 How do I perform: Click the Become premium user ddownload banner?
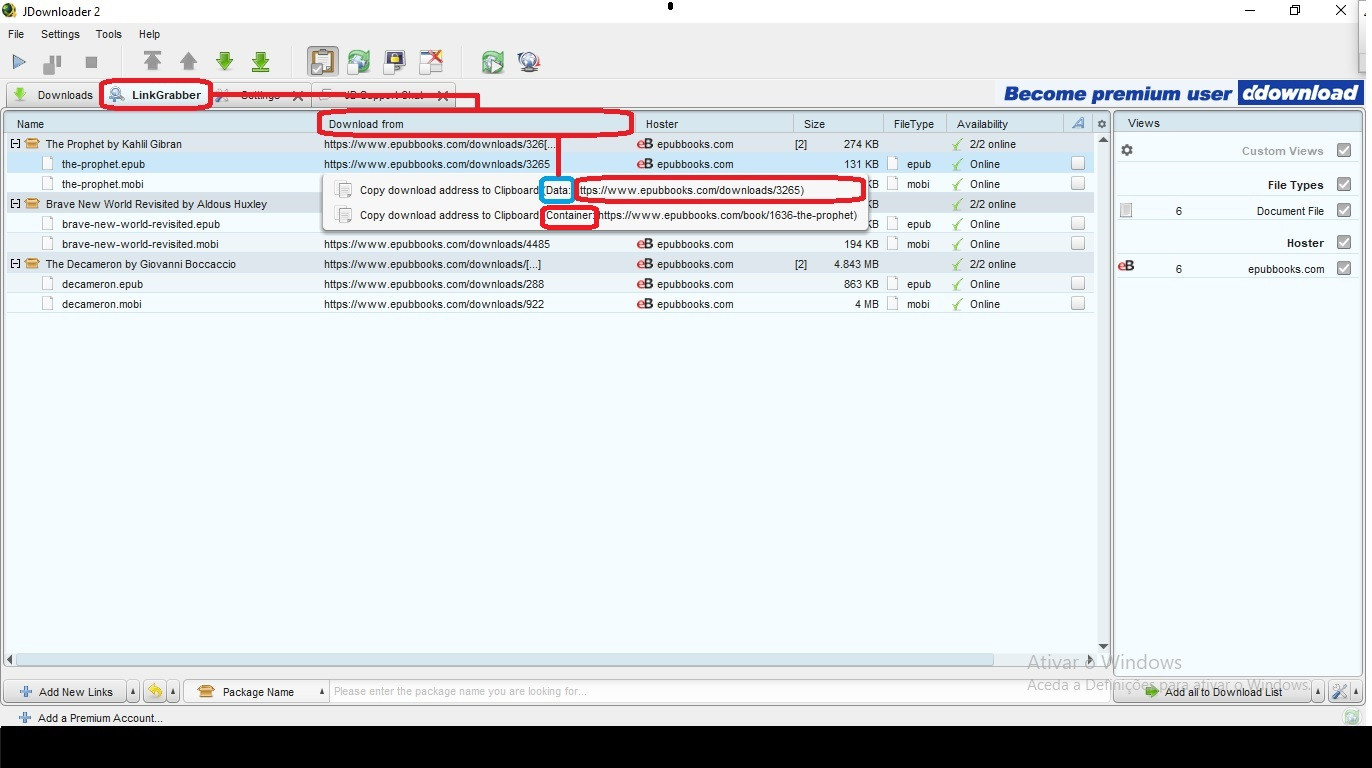[x=1182, y=94]
